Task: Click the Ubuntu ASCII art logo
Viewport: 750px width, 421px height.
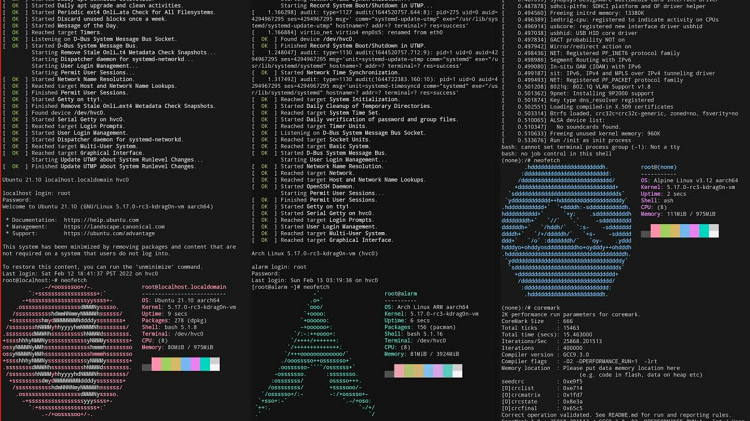Action: (x=67, y=351)
